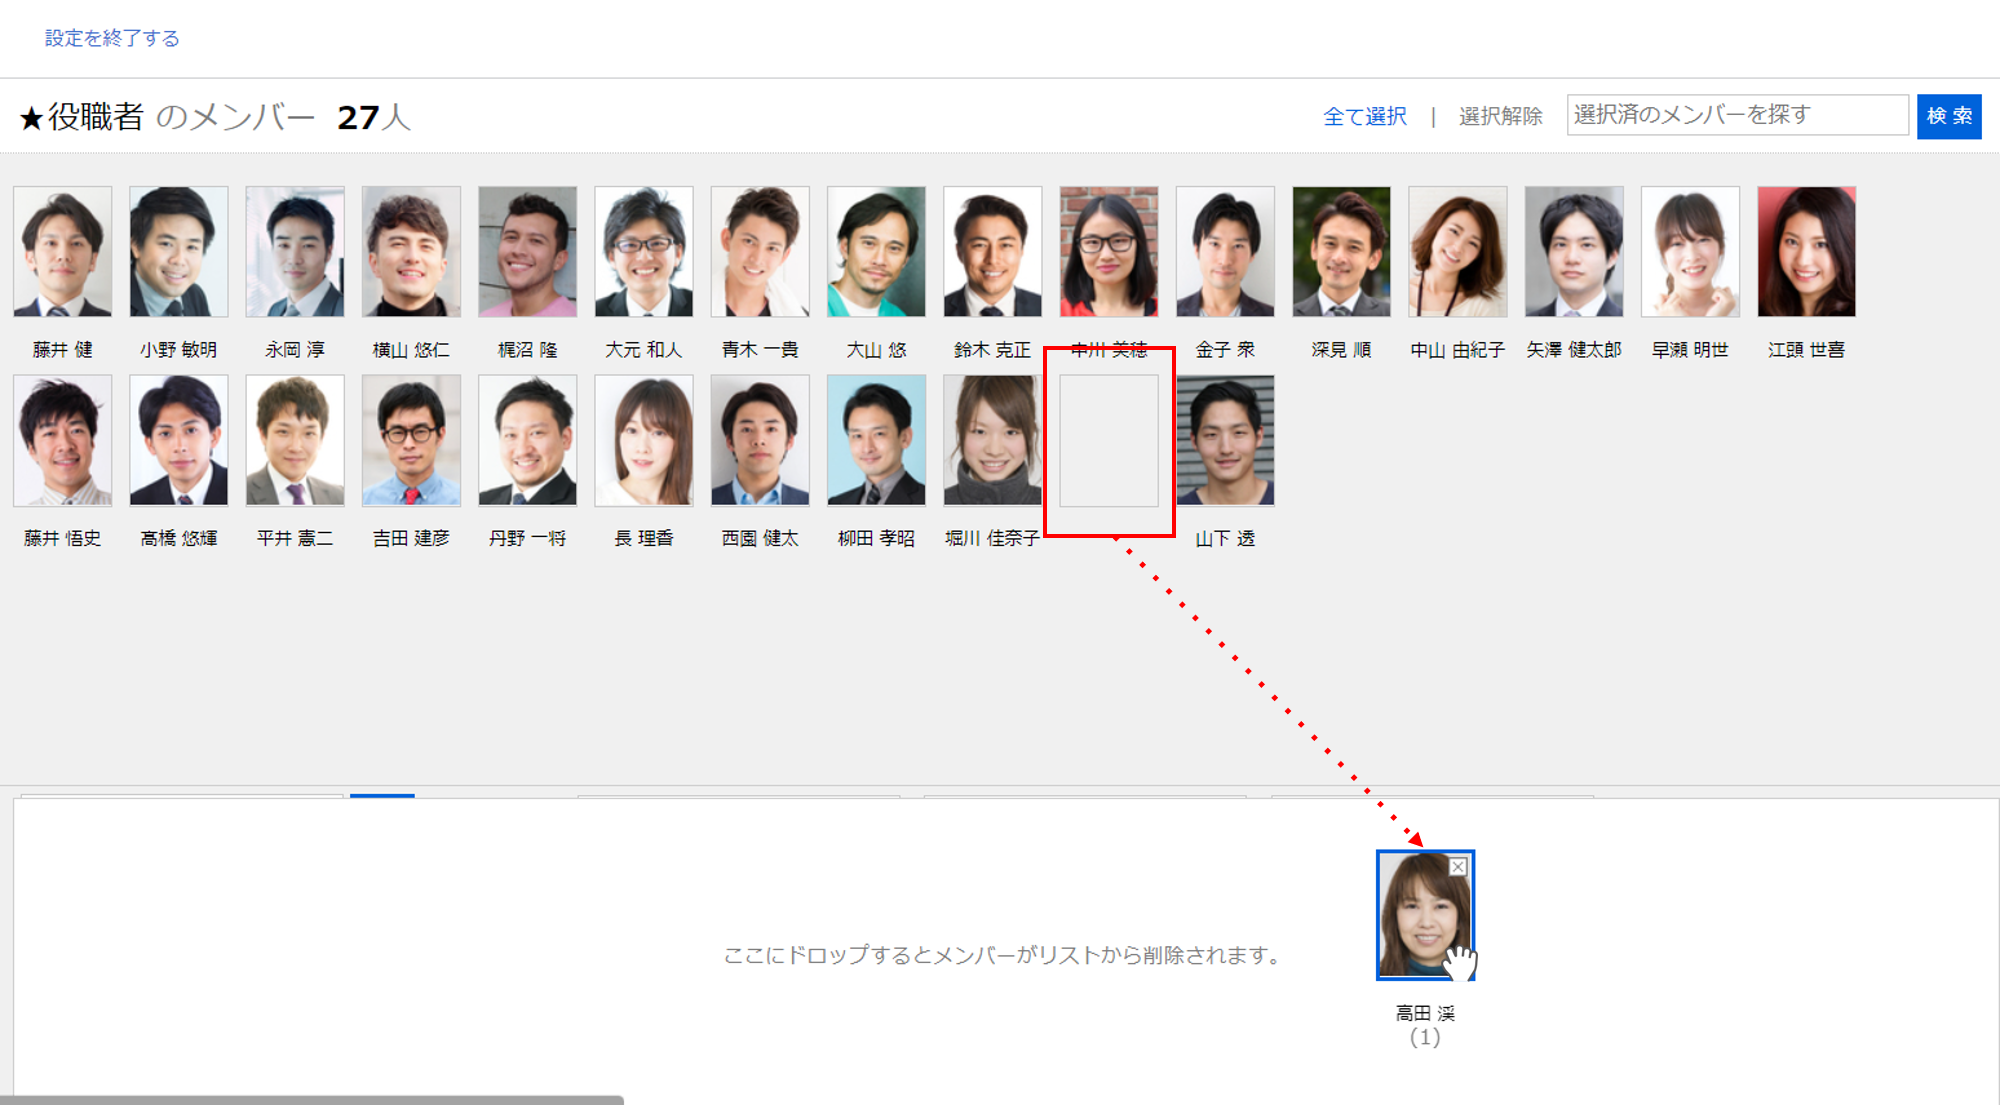Viewport: 2000px width, 1105px height.
Task: Click 設定を終了する link
Action: point(112,38)
